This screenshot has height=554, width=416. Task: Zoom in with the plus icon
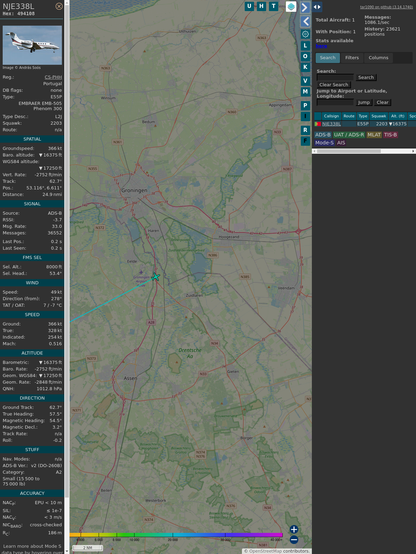tap(294, 529)
